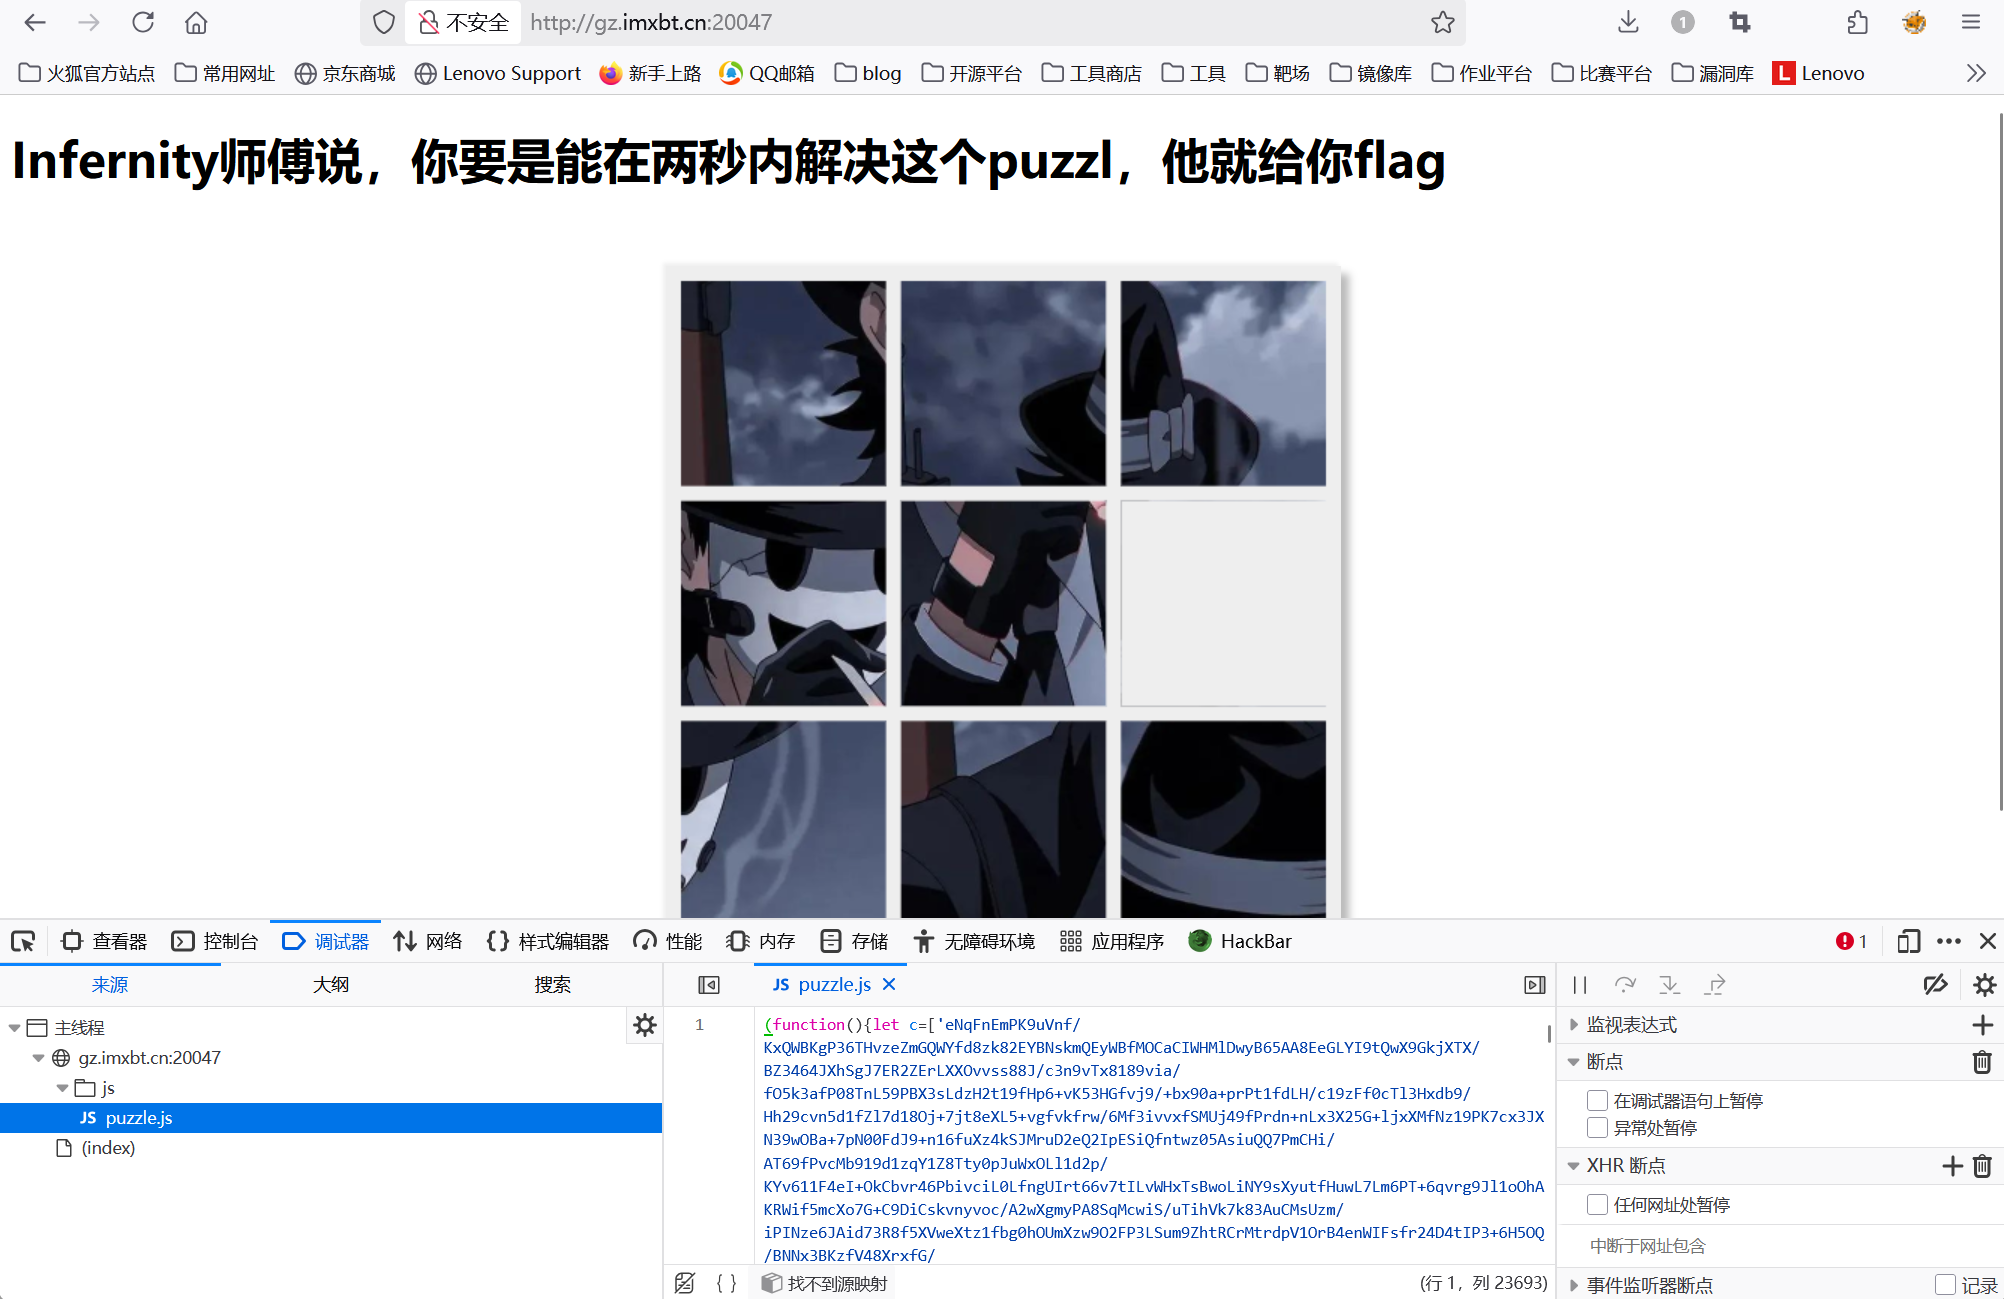
Task: Open tracking protection shield panel
Action: click(384, 22)
